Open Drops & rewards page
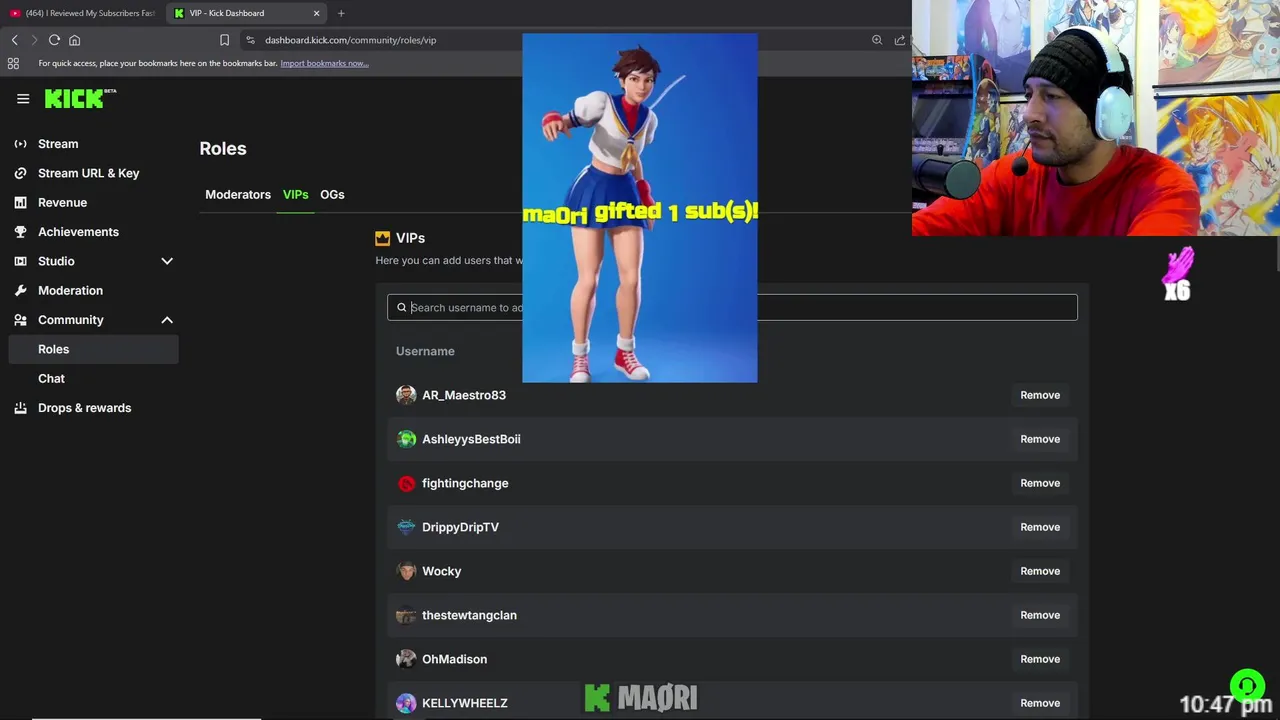 [x=85, y=408]
